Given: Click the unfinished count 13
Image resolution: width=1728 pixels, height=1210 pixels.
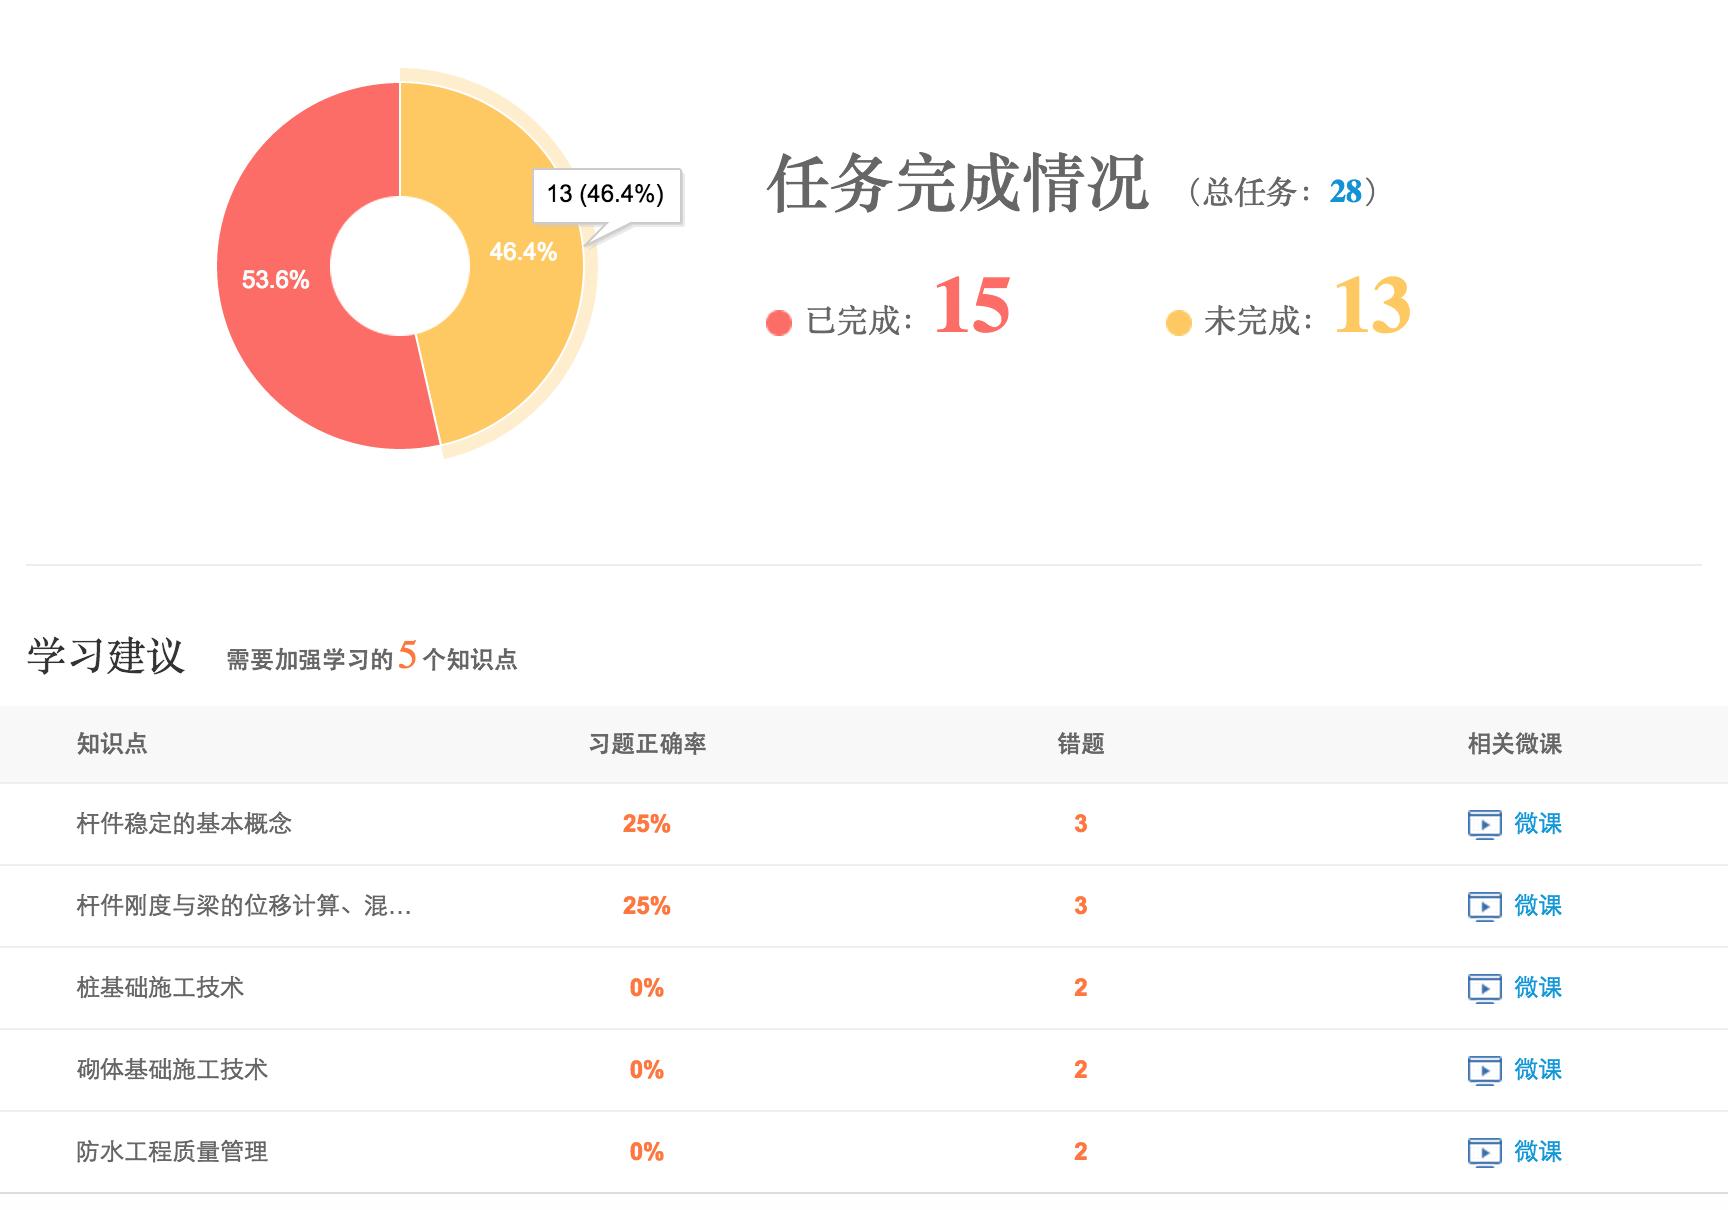Looking at the screenshot, I should tap(1372, 306).
